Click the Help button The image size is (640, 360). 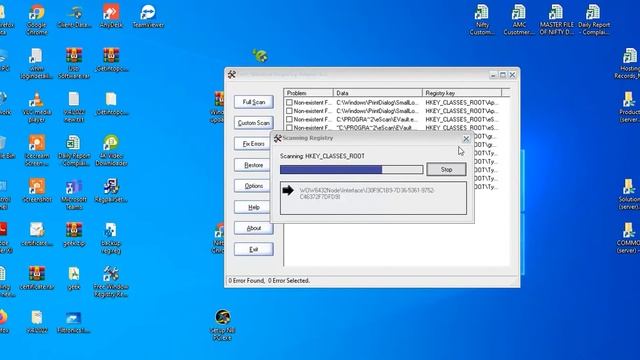point(253,207)
